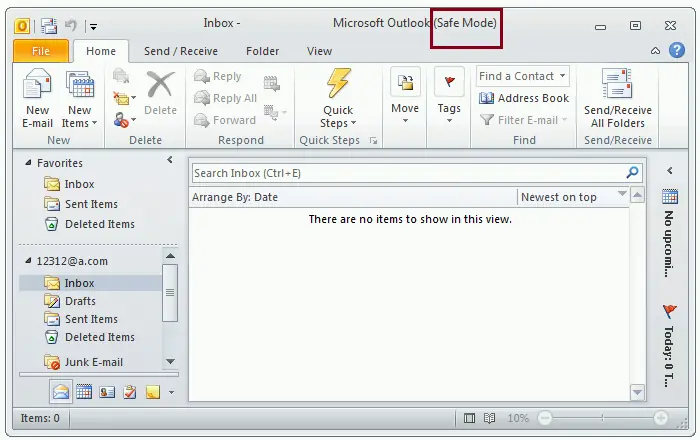This screenshot has width=700, height=440.
Task: Minimize the ribbon with caret button
Action: click(x=655, y=51)
